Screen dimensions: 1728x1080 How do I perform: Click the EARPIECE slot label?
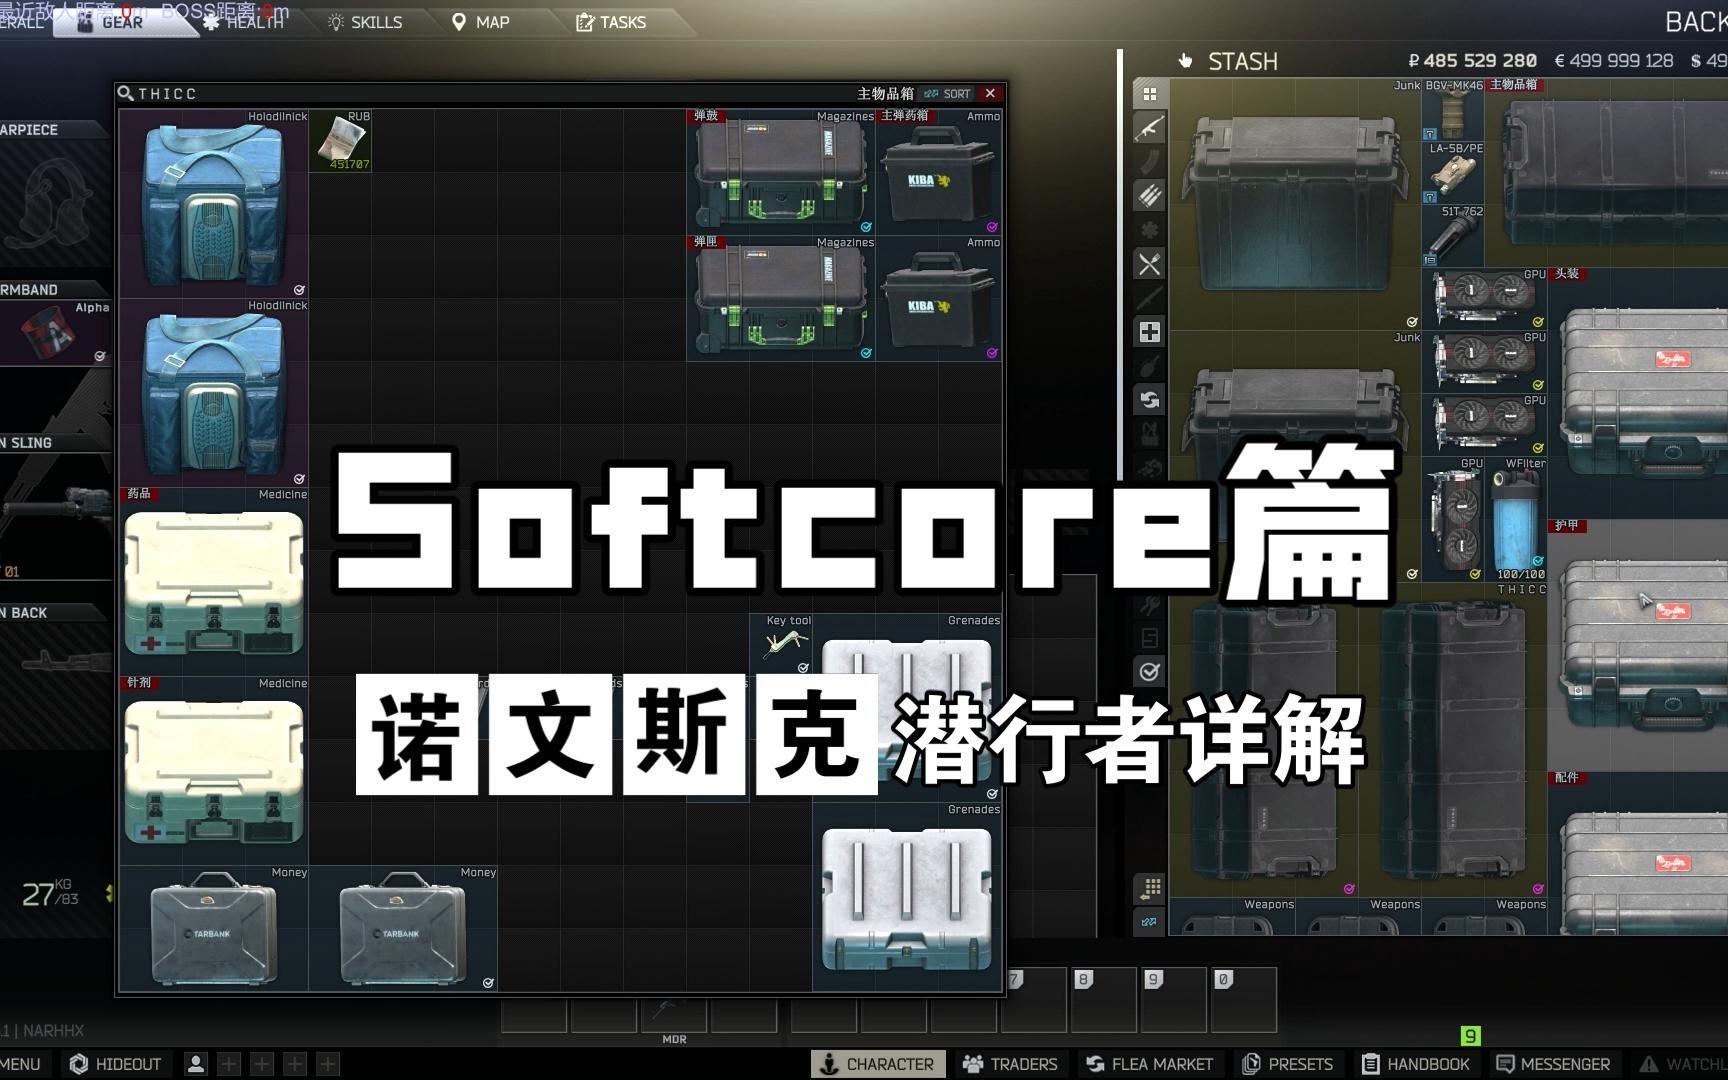[x=30, y=130]
